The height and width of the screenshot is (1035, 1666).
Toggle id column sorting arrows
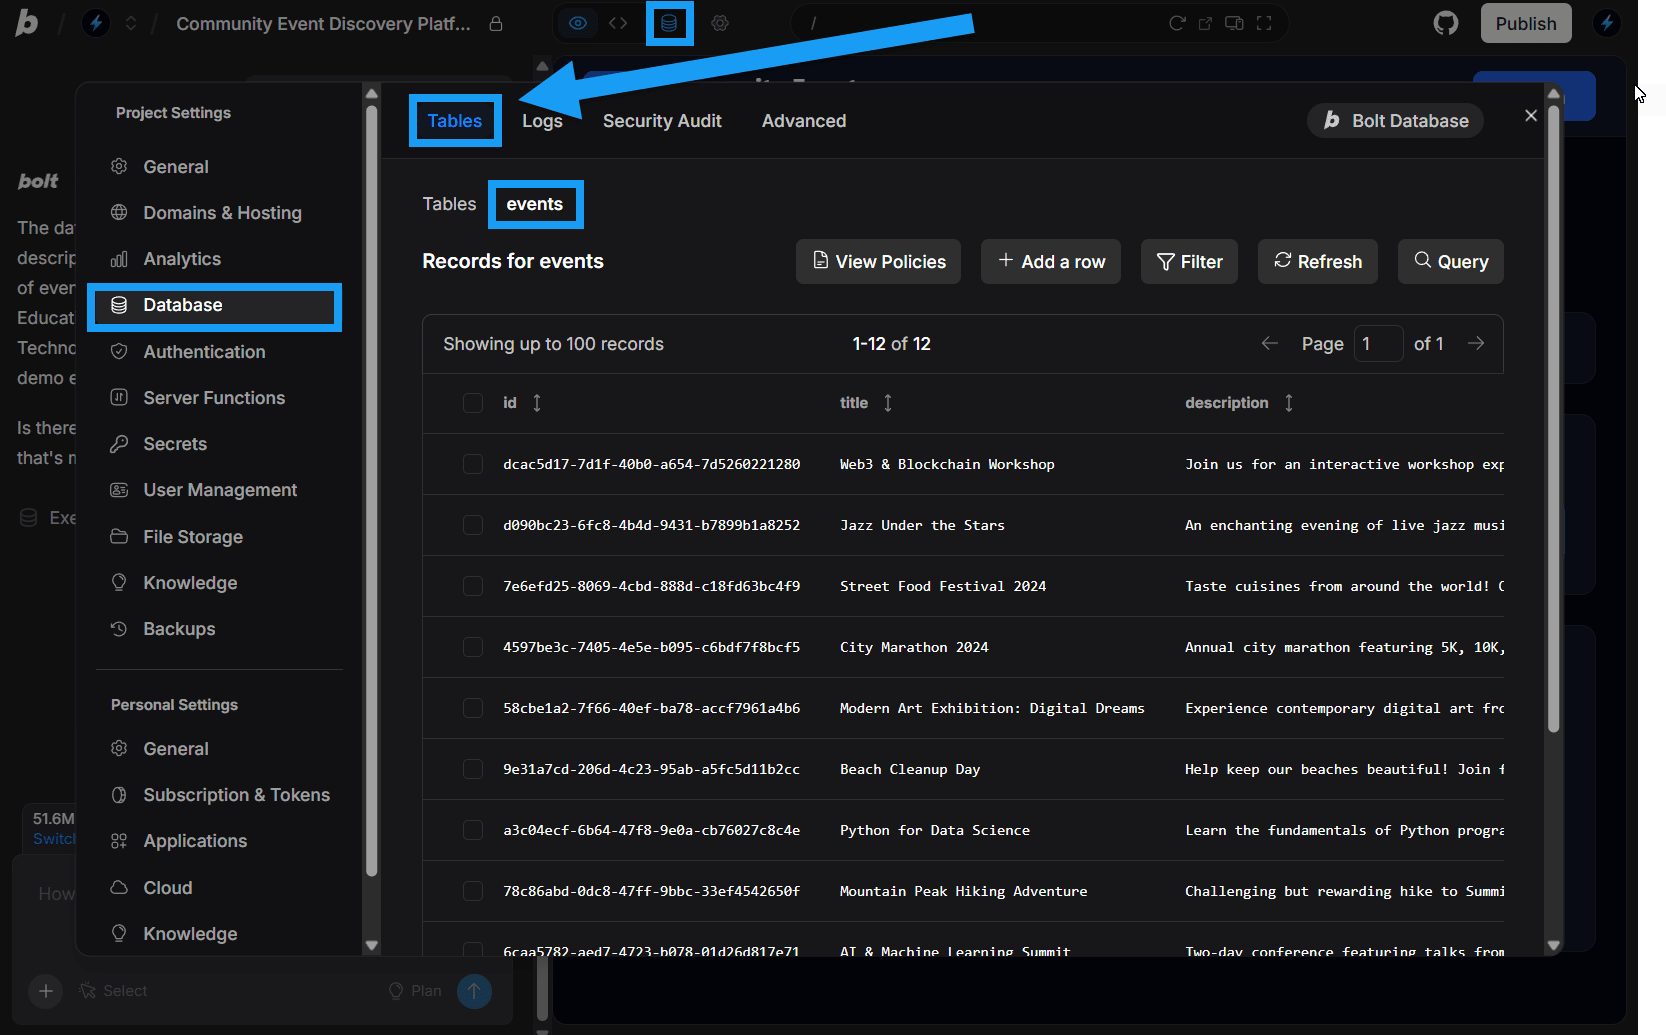[537, 403]
